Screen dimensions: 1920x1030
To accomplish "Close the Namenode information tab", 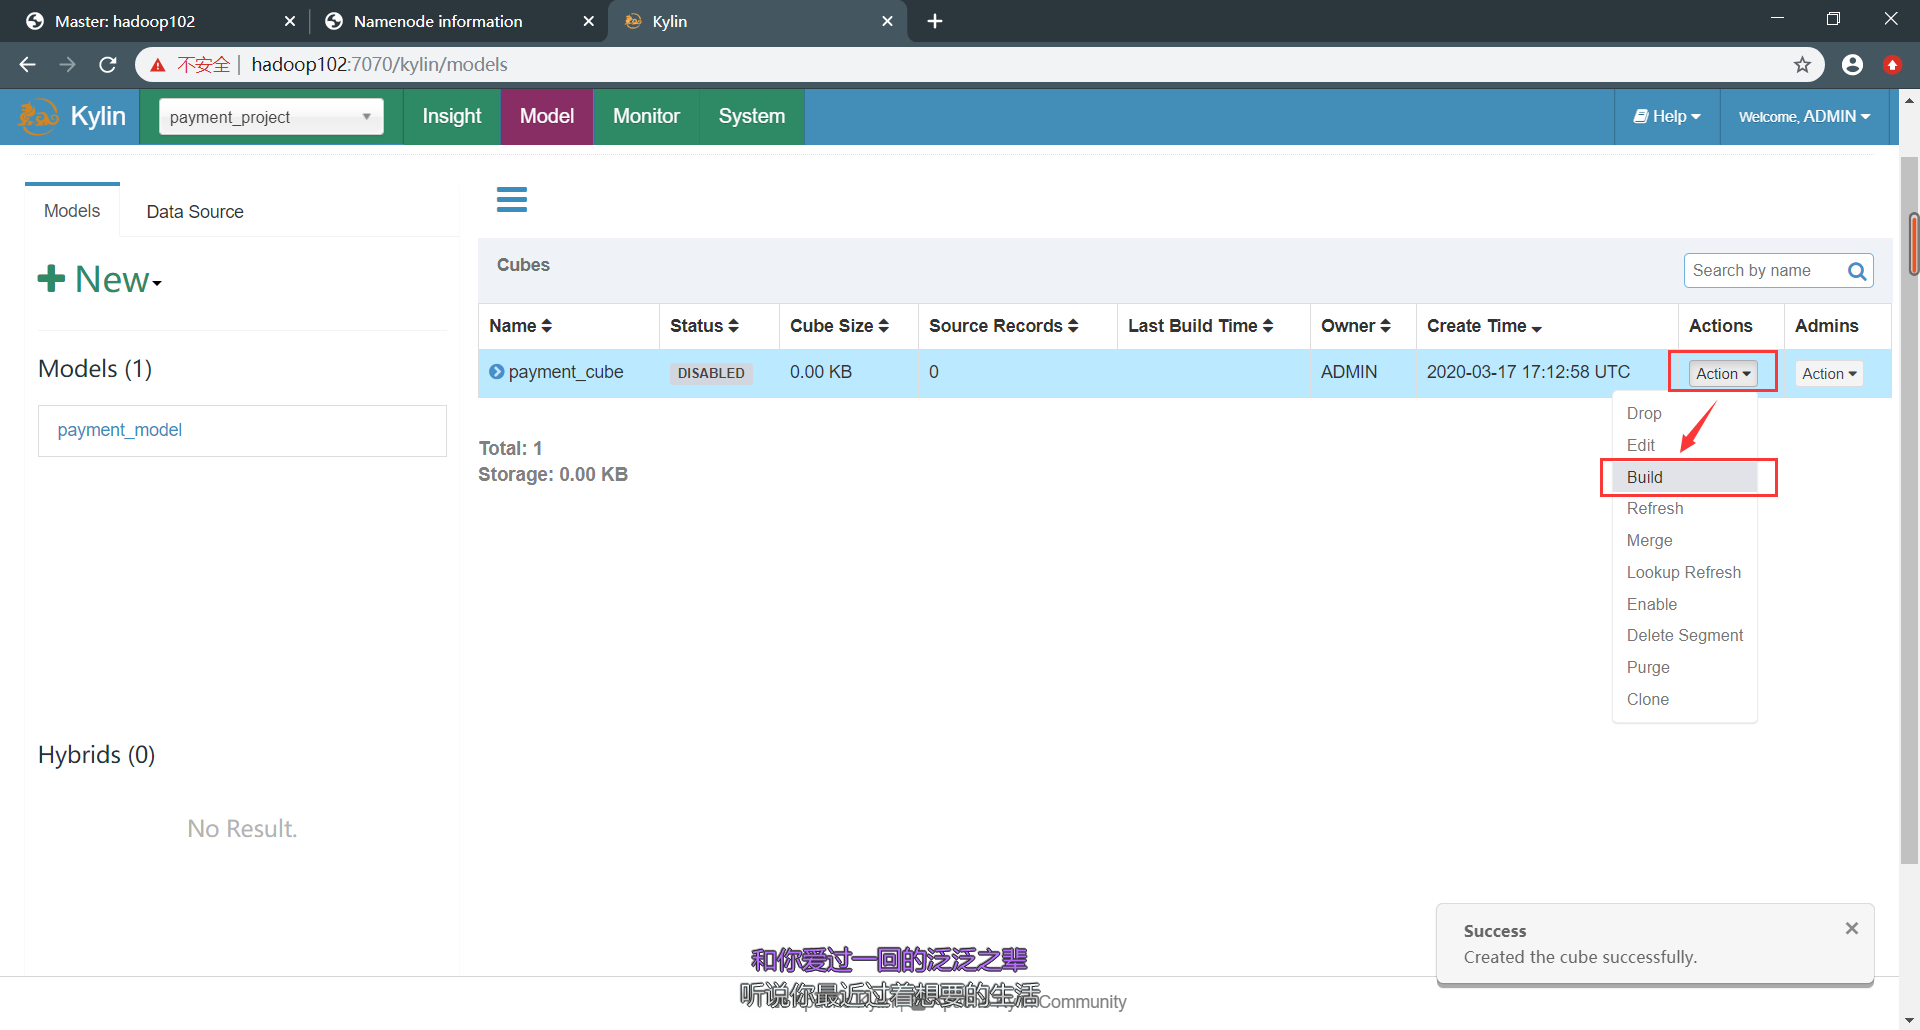I will point(589,21).
